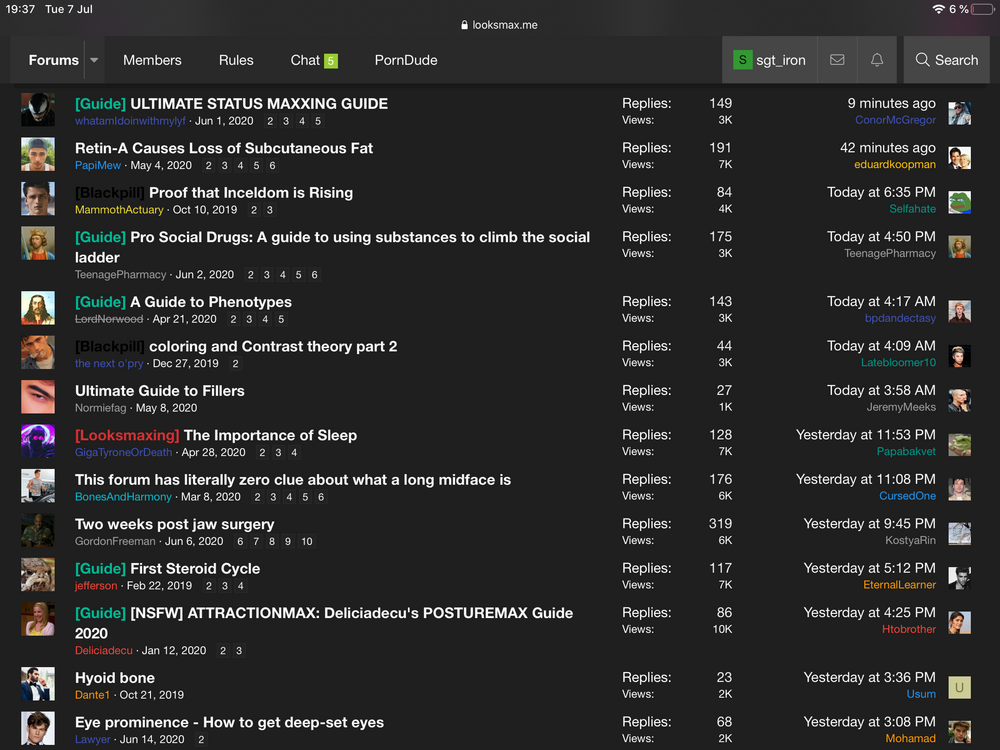1000x750 pixels.
Task: Click TeenagePharmacy thread-starter avatar
Action: [x=38, y=243]
